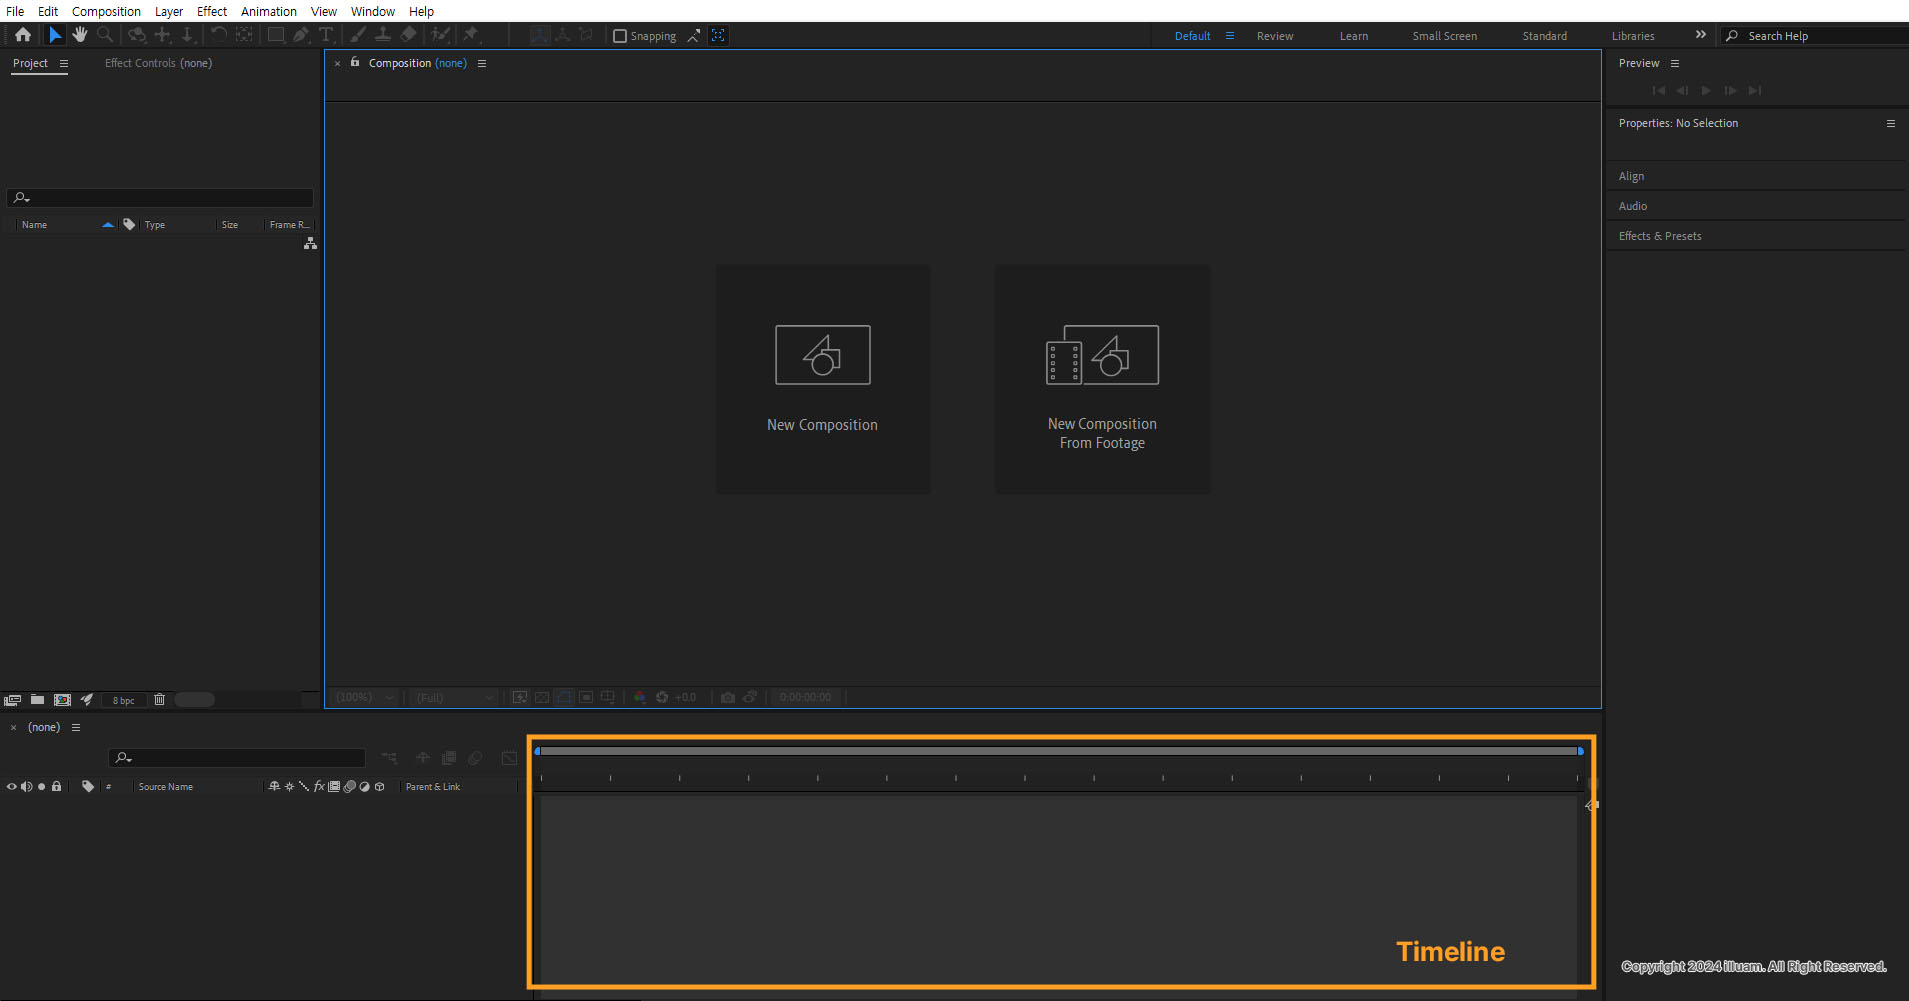The height and width of the screenshot is (1001, 1909).
Task: Show more workspaces with double chevron
Action: pos(1701,35)
